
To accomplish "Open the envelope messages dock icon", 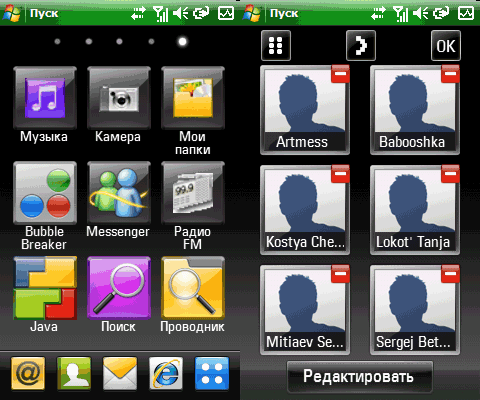I will pos(120,373).
